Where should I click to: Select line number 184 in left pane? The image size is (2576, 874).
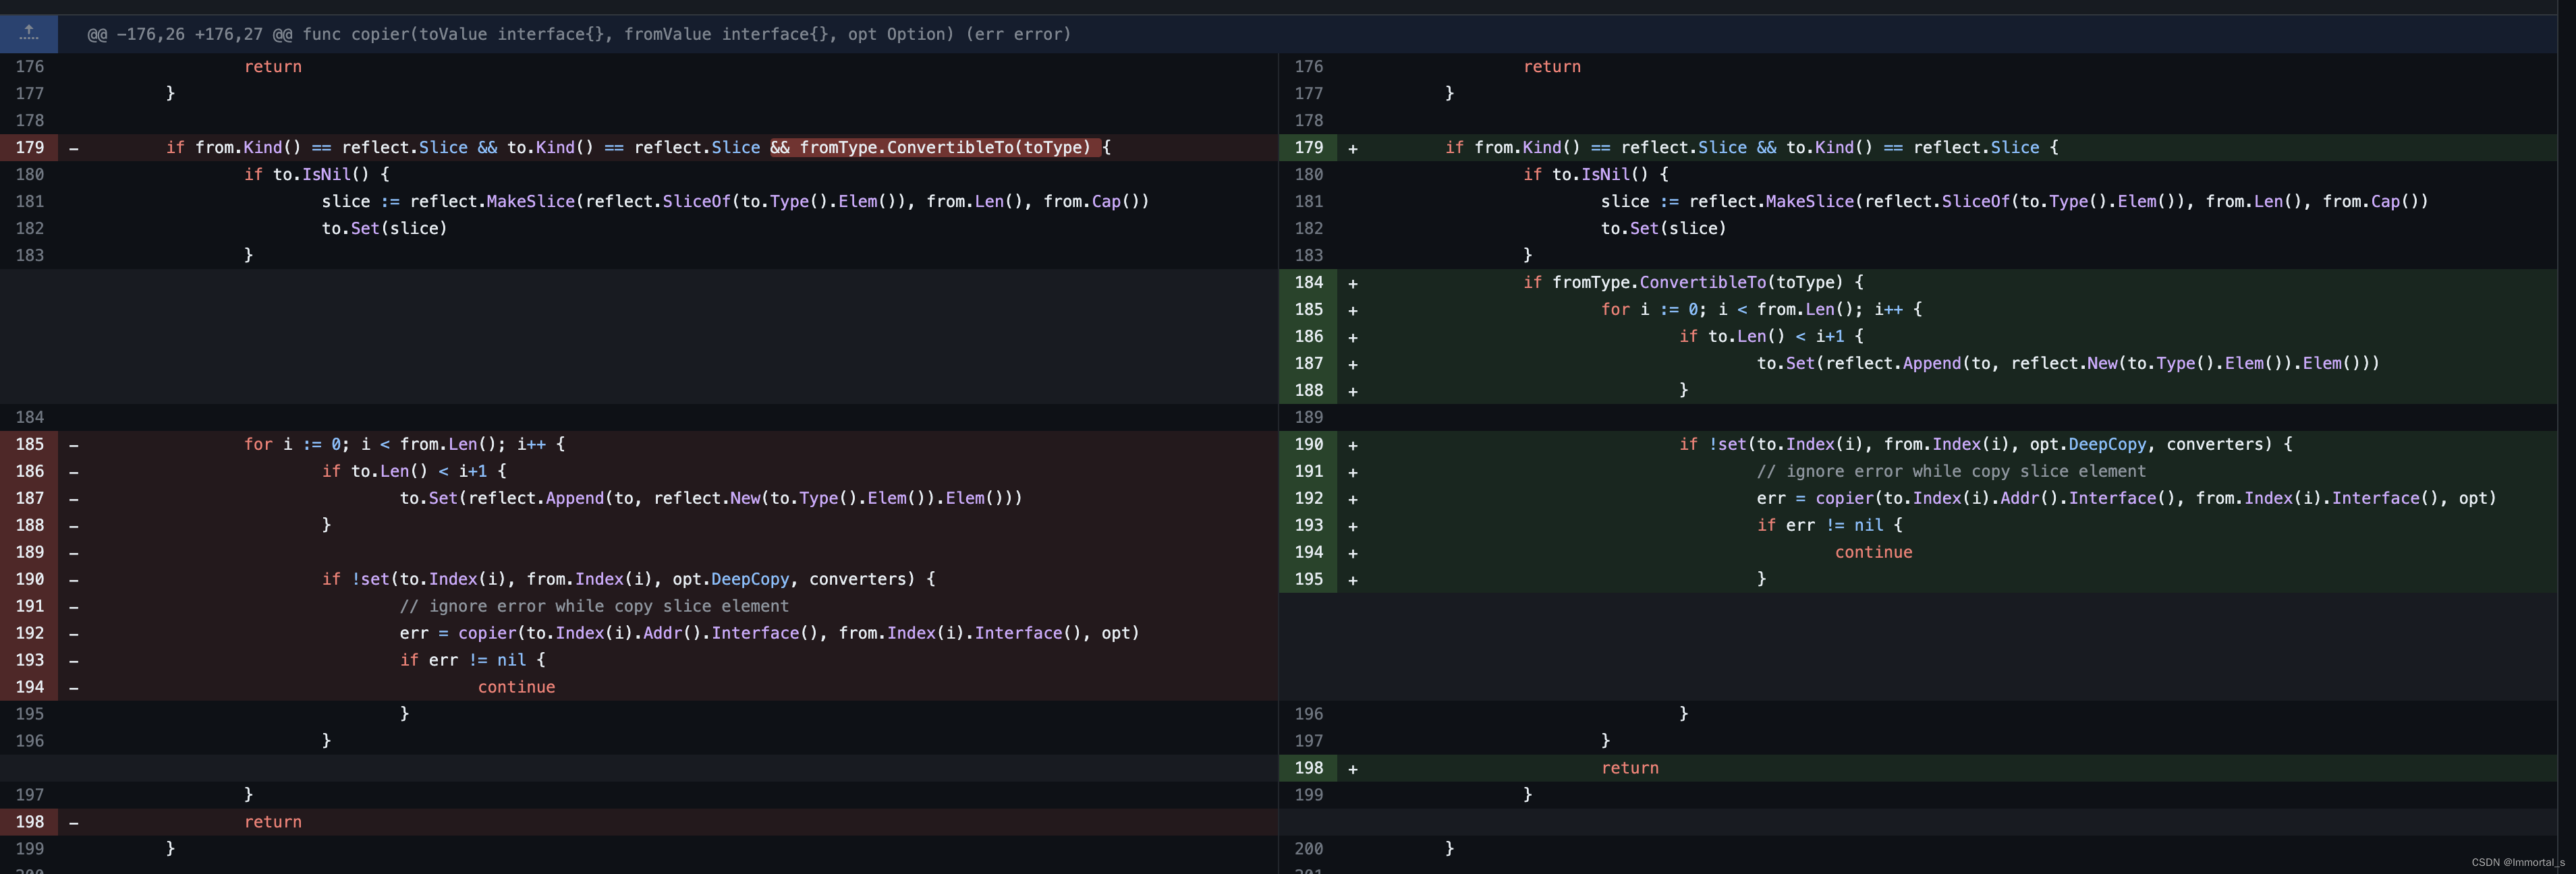click(x=30, y=417)
